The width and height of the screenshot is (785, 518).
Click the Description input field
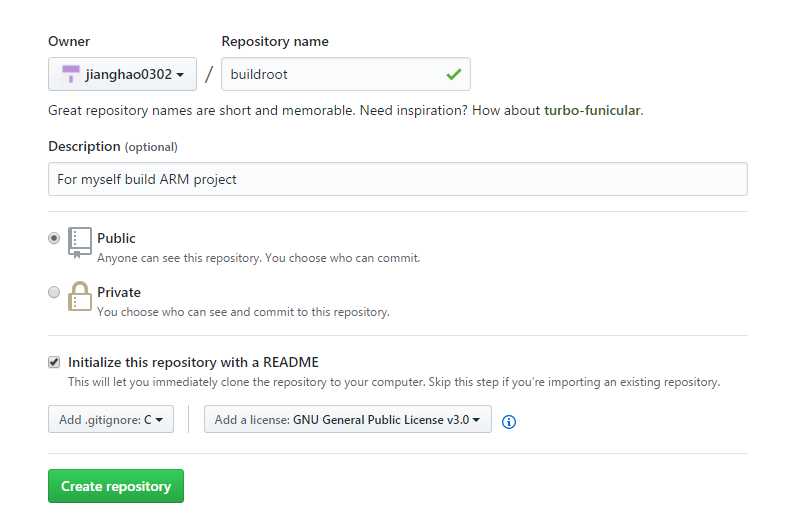pos(398,179)
